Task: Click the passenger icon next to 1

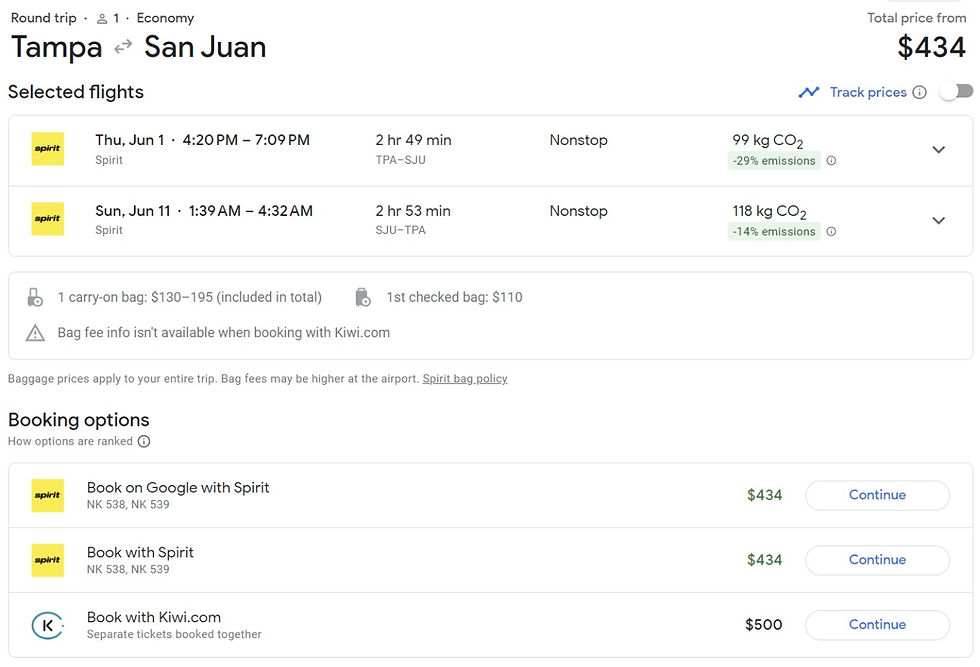Action: pos(102,19)
